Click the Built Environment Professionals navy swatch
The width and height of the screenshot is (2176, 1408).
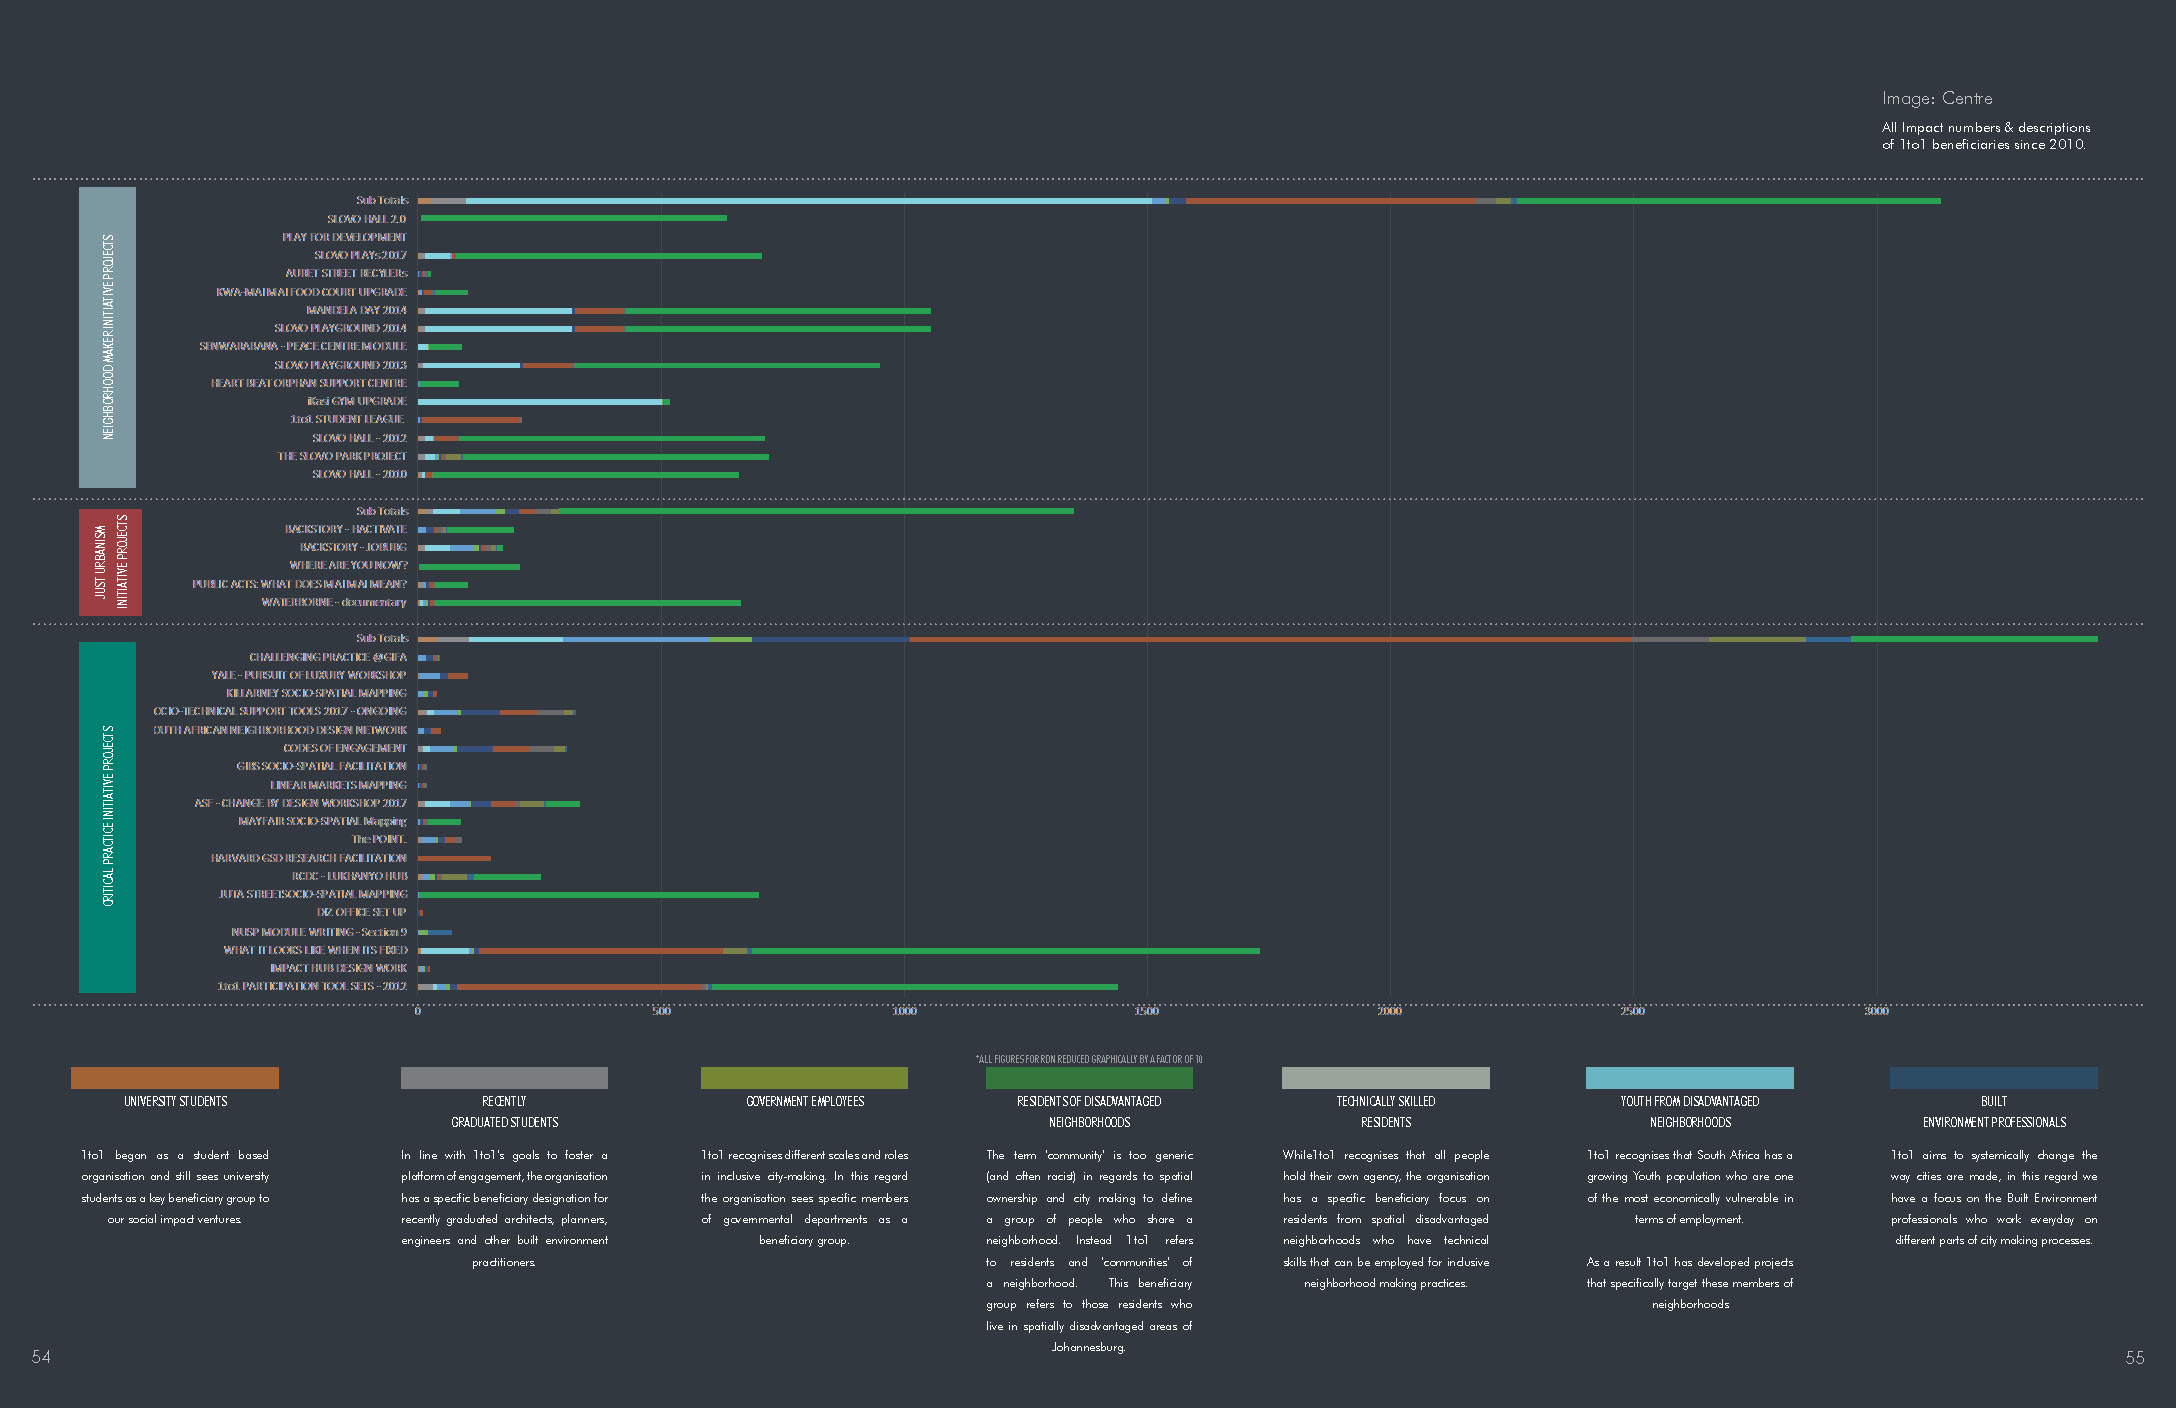[x=1993, y=1077]
